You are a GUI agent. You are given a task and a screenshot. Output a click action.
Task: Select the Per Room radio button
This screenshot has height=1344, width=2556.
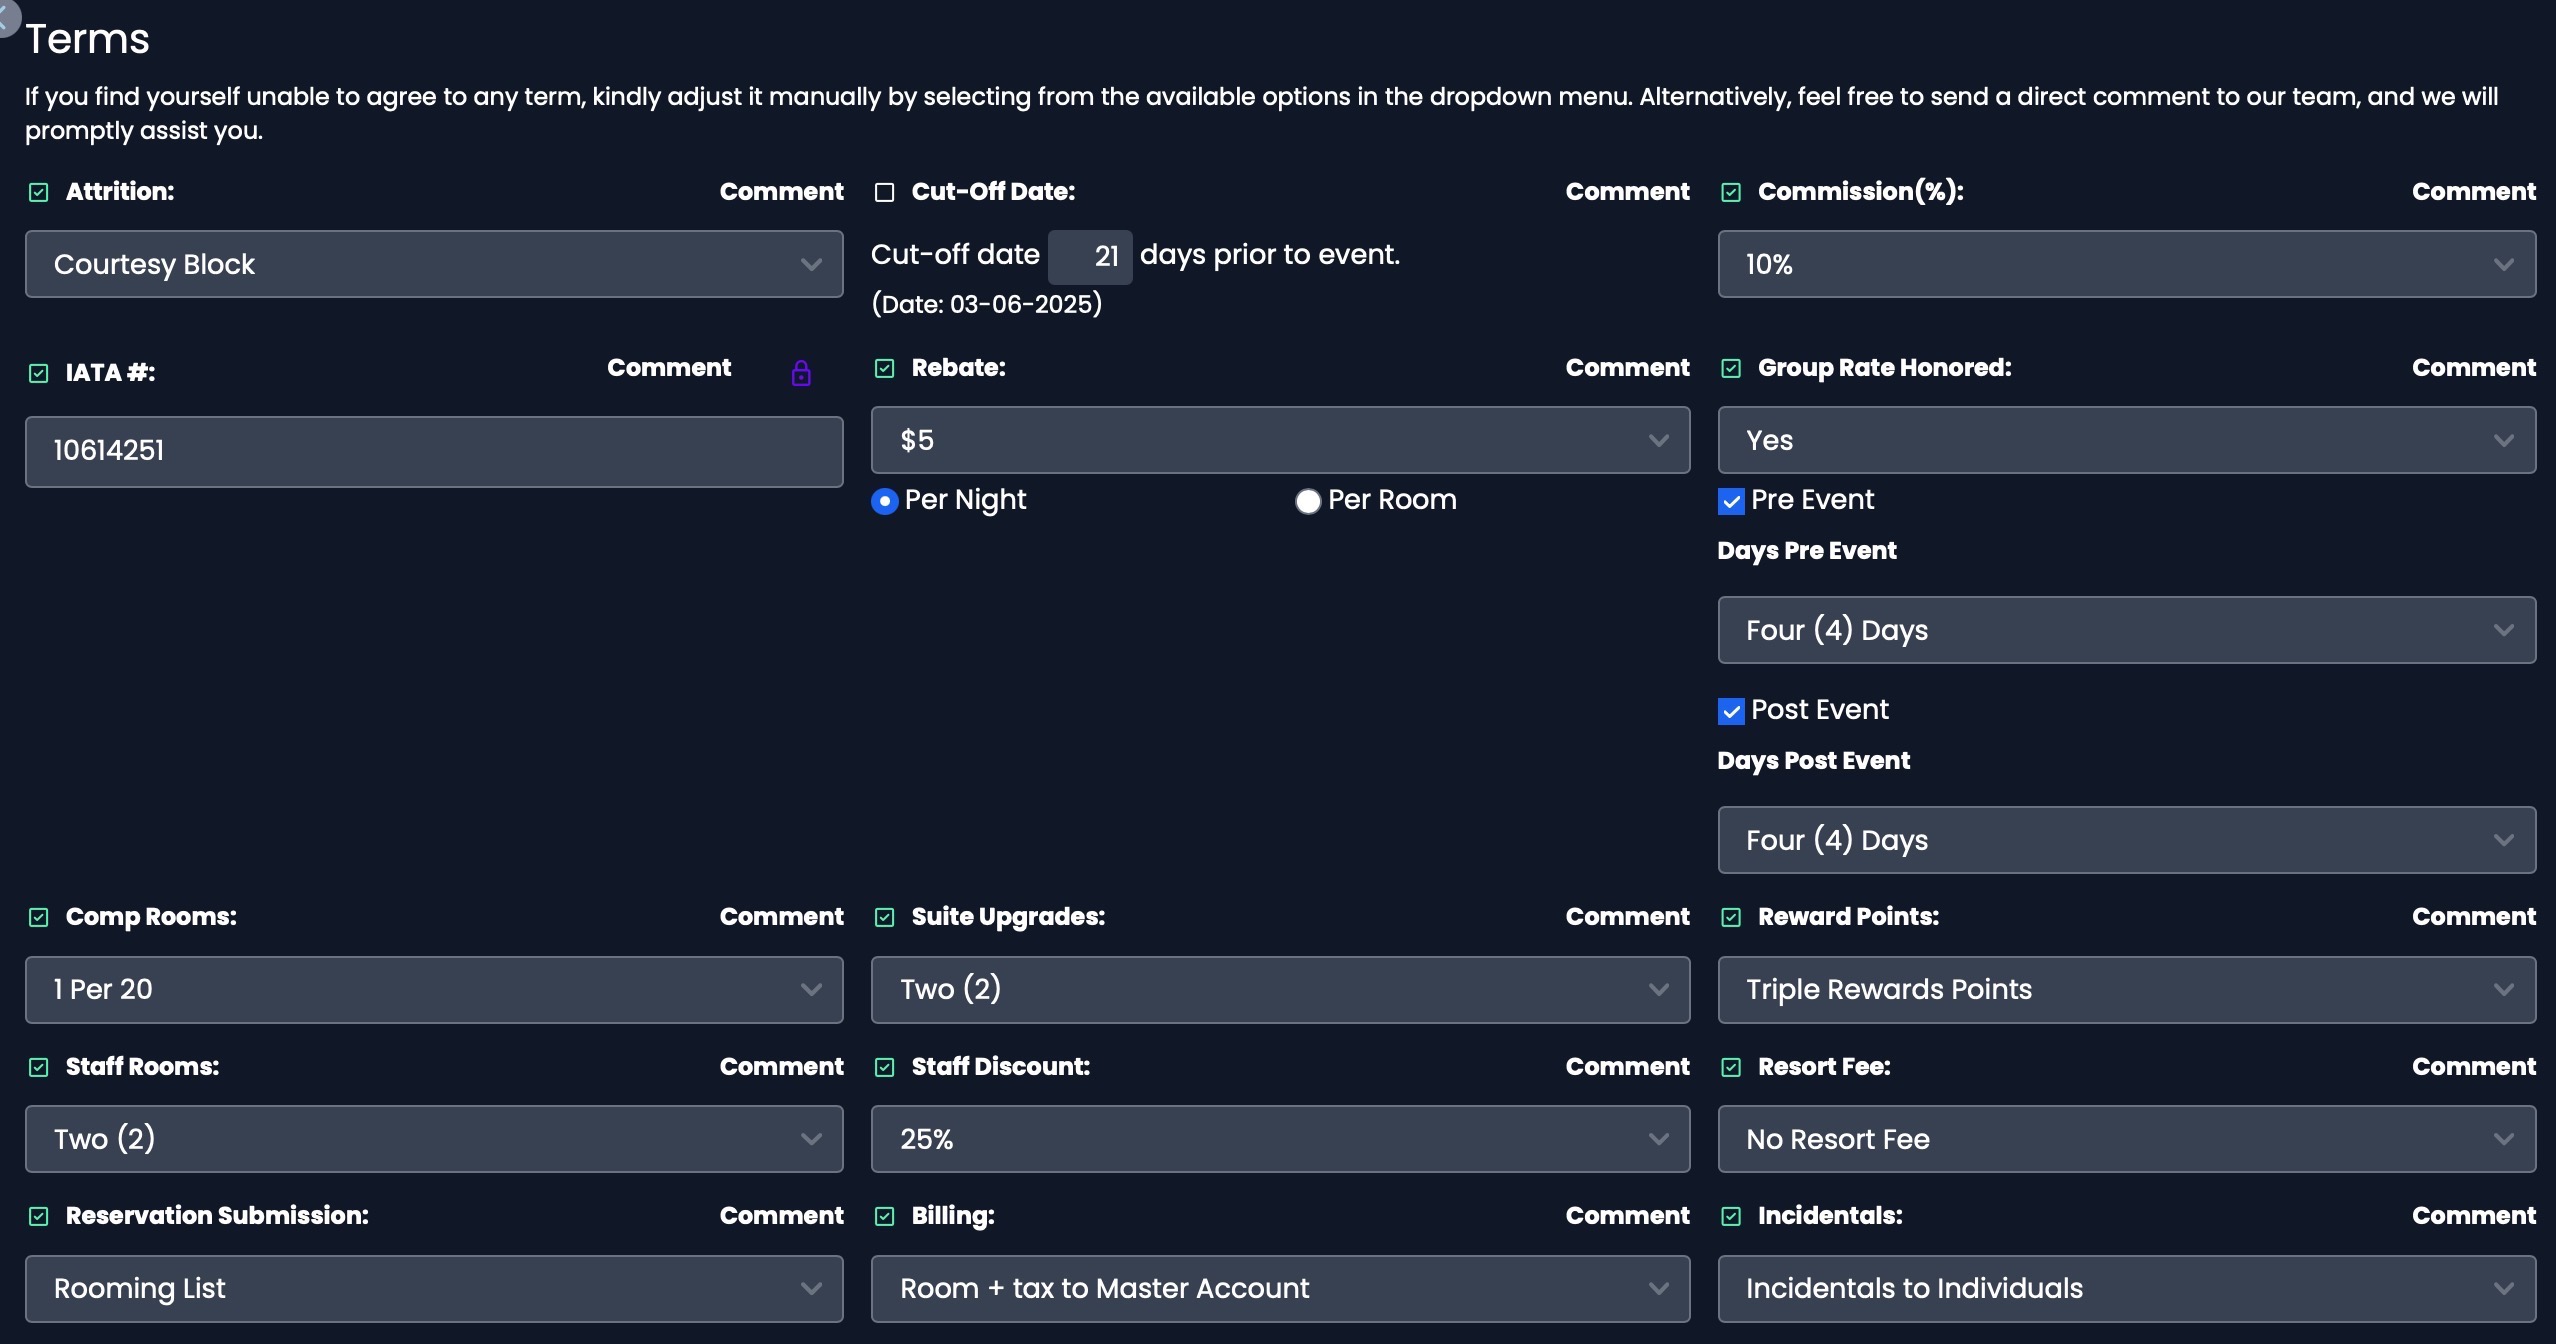[1307, 502]
